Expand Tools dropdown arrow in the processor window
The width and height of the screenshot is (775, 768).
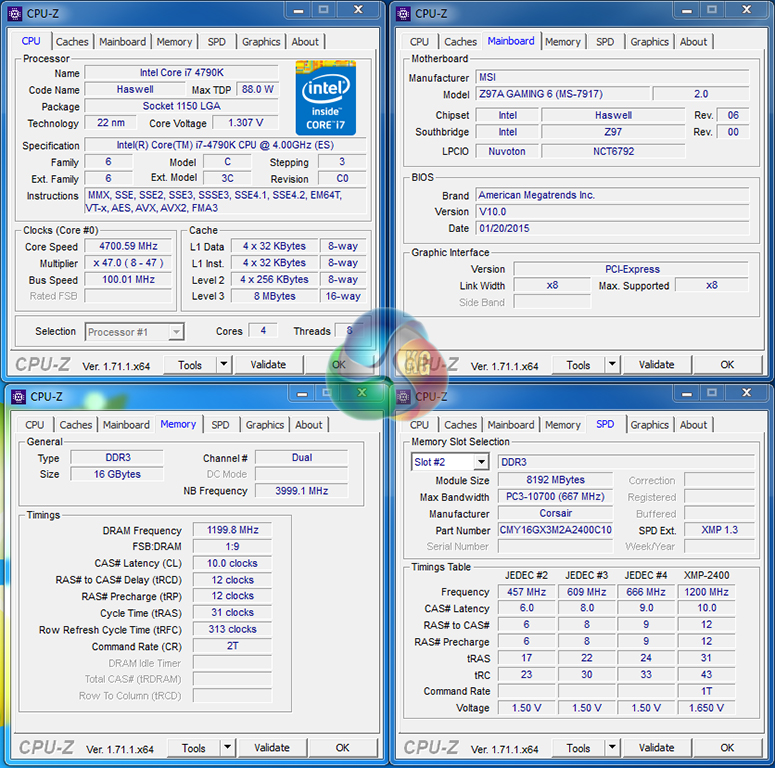[x=224, y=365]
